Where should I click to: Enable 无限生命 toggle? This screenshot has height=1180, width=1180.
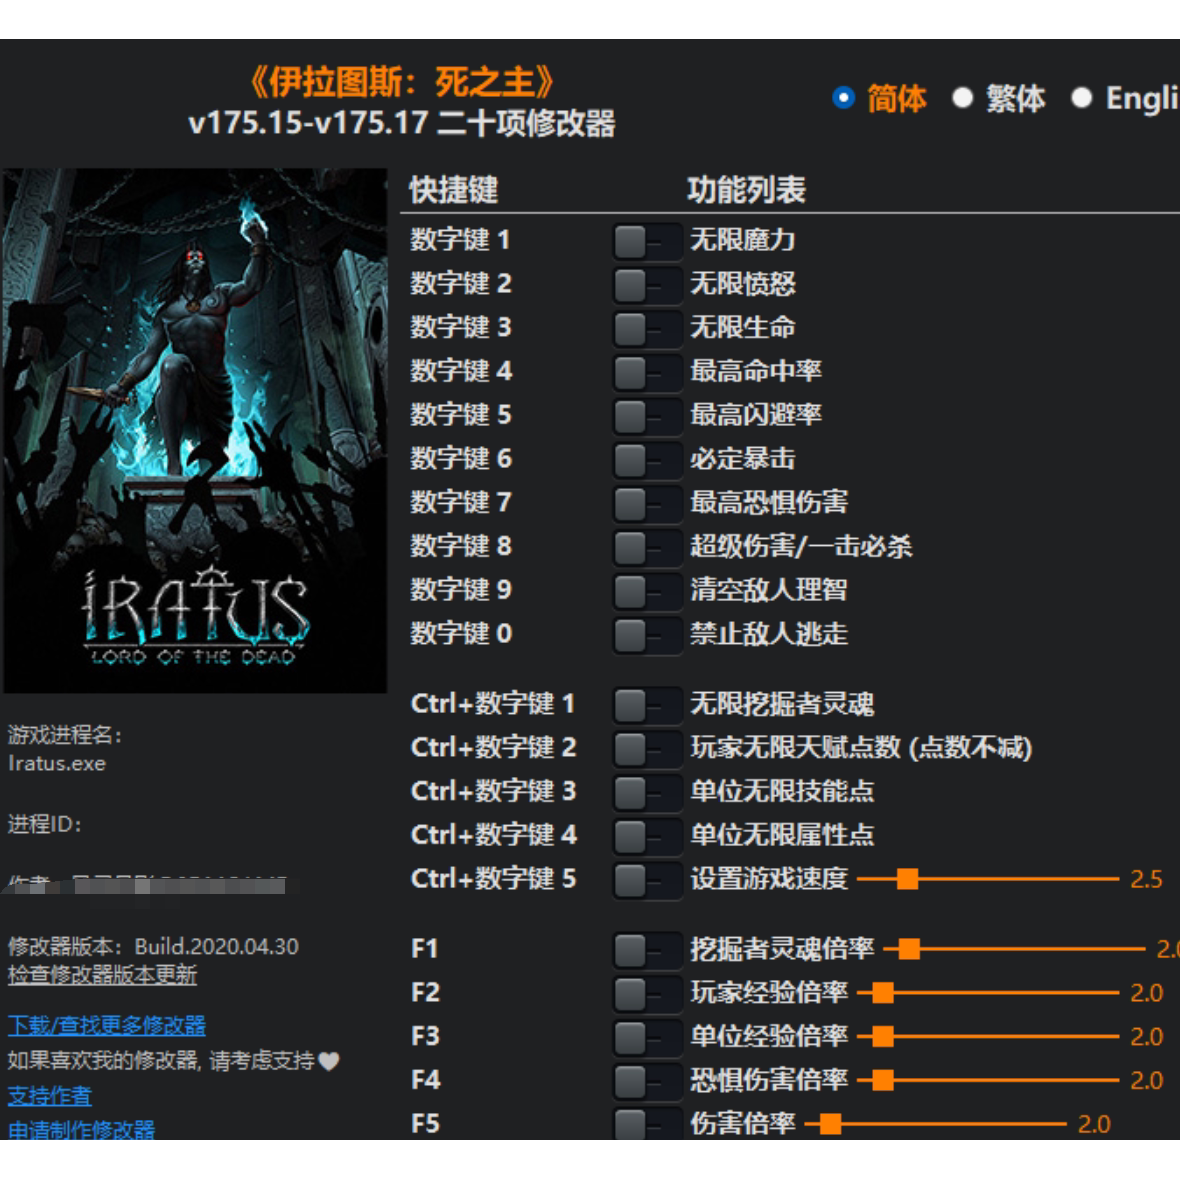(x=647, y=329)
